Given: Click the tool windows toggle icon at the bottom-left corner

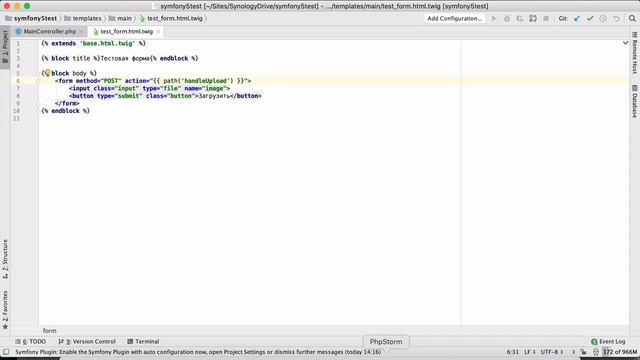Looking at the screenshot, I should click(6, 352).
